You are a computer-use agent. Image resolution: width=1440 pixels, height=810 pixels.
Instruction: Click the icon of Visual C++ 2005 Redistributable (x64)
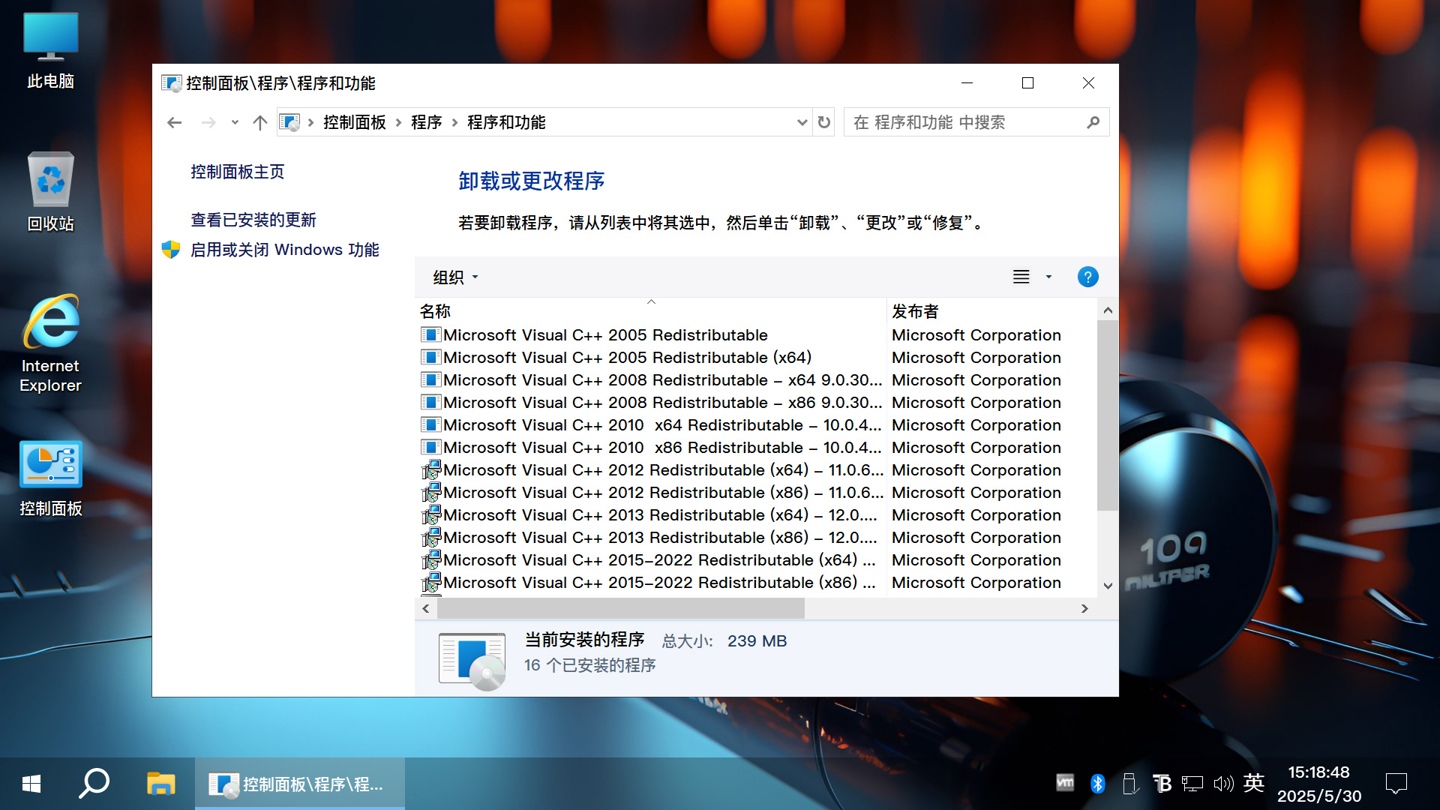click(431, 358)
